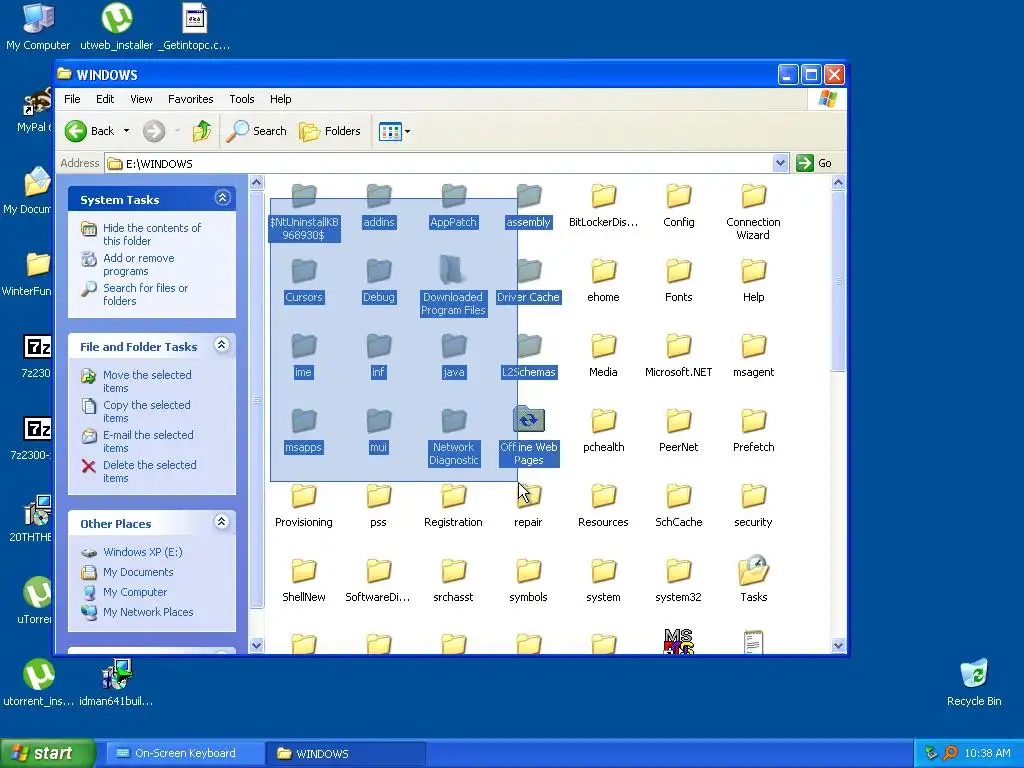Open the Help menu
1024x768 pixels.
(281, 99)
